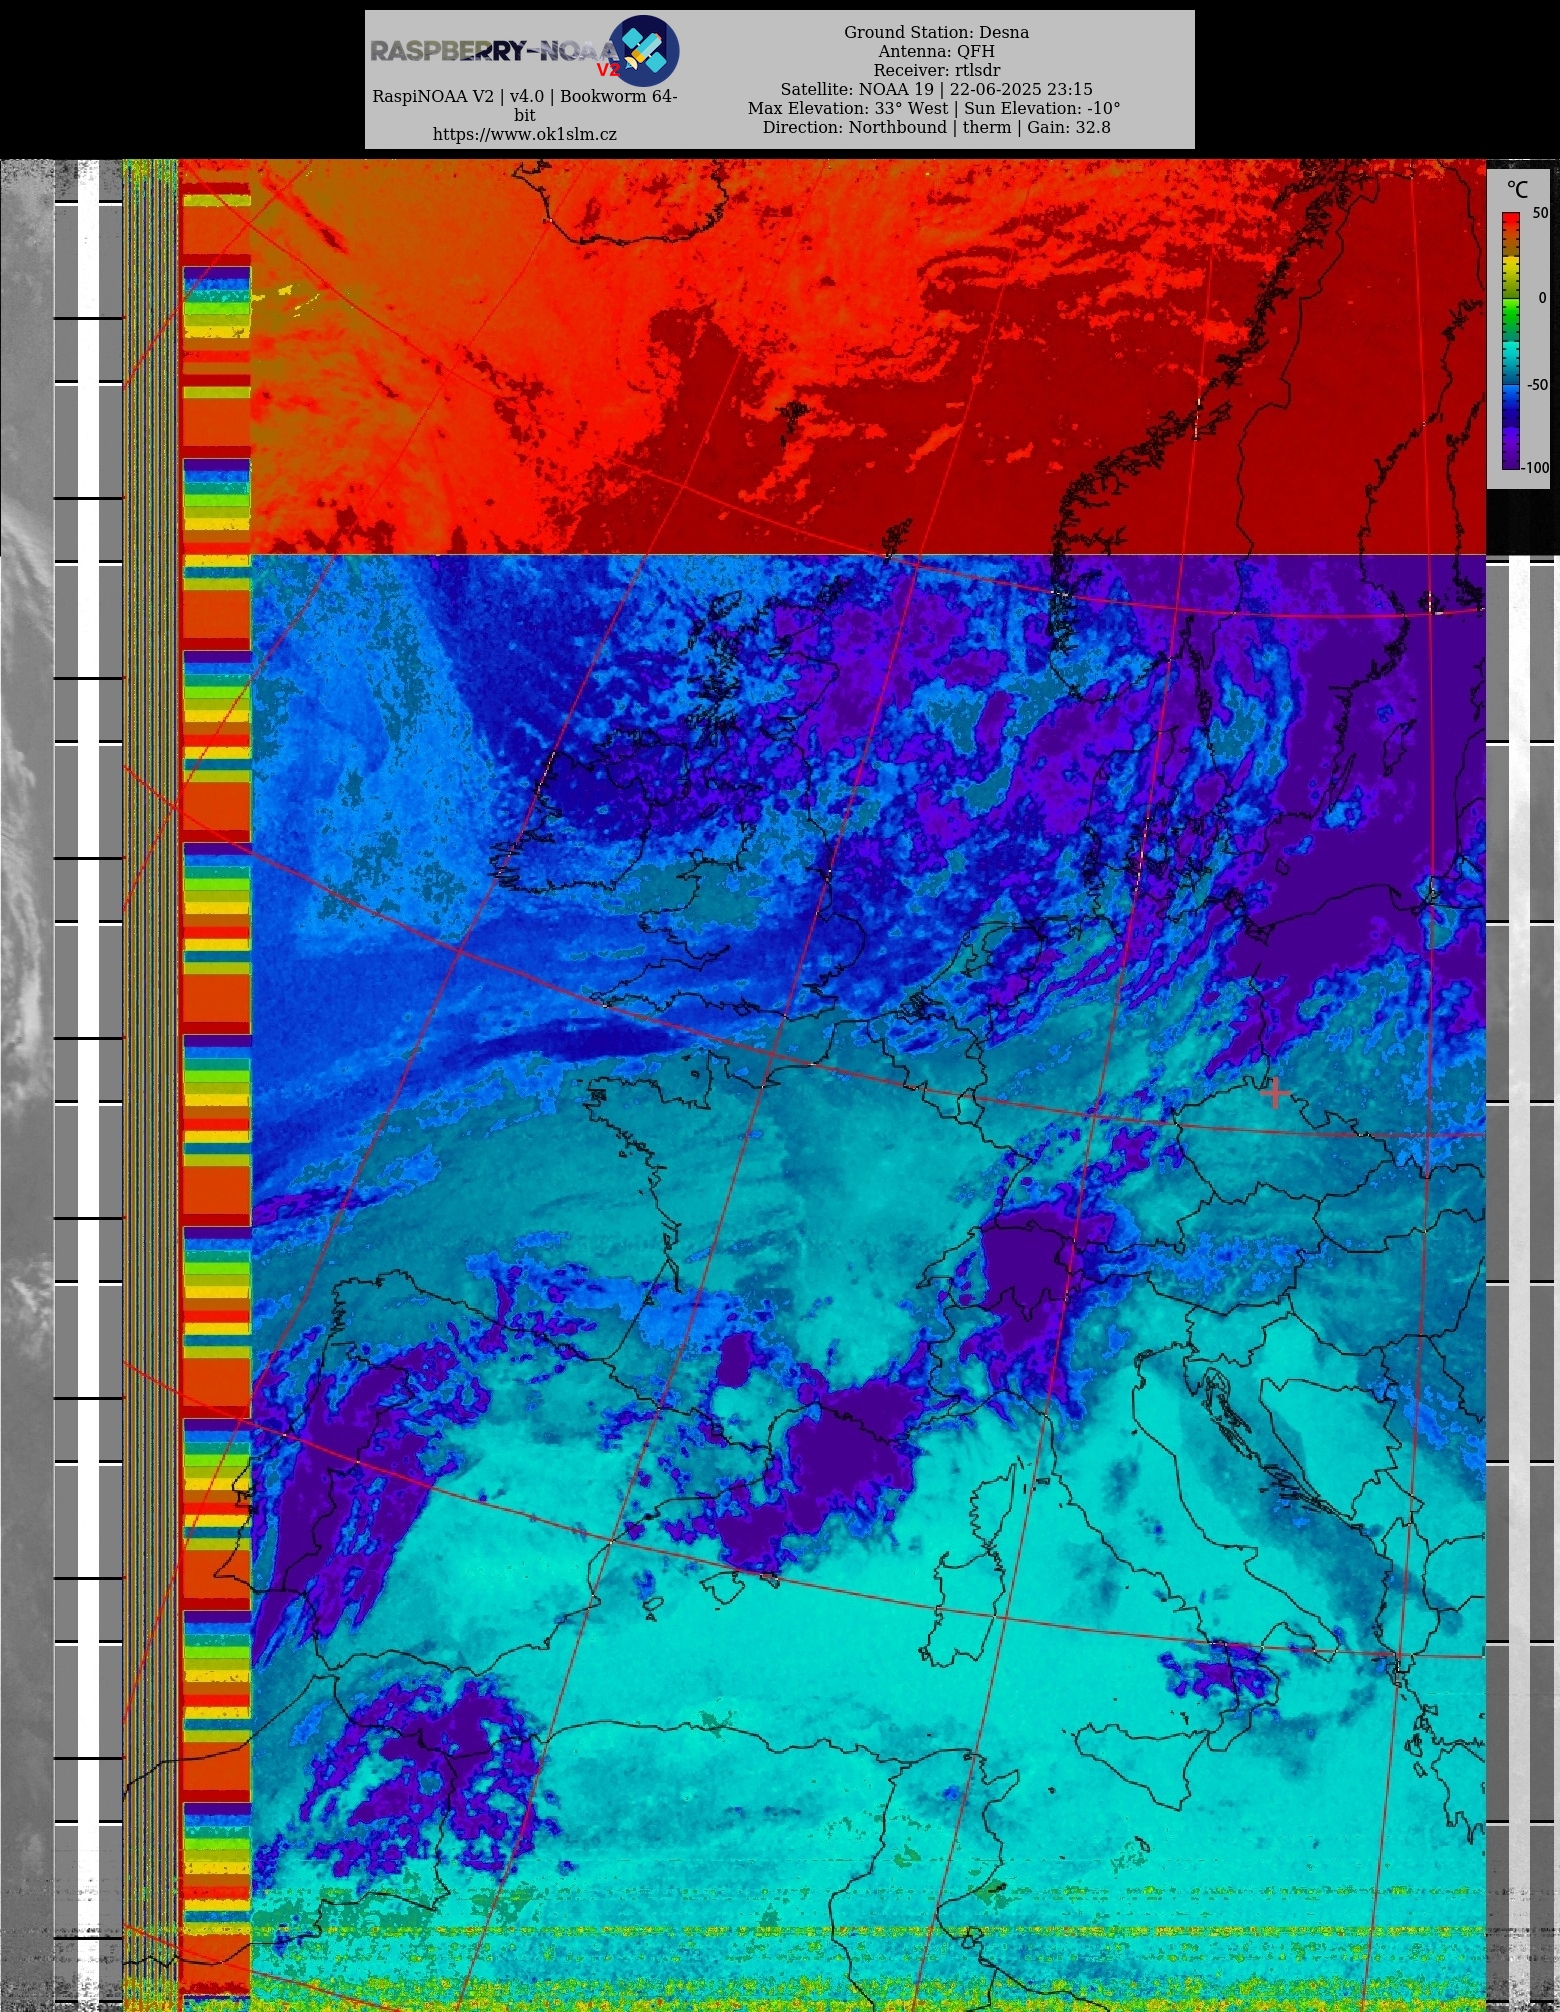The width and height of the screenshot is (1560, 2012).
Task: Click the https://www.ok1slm.cz URL text
Action: click(524, 134)
